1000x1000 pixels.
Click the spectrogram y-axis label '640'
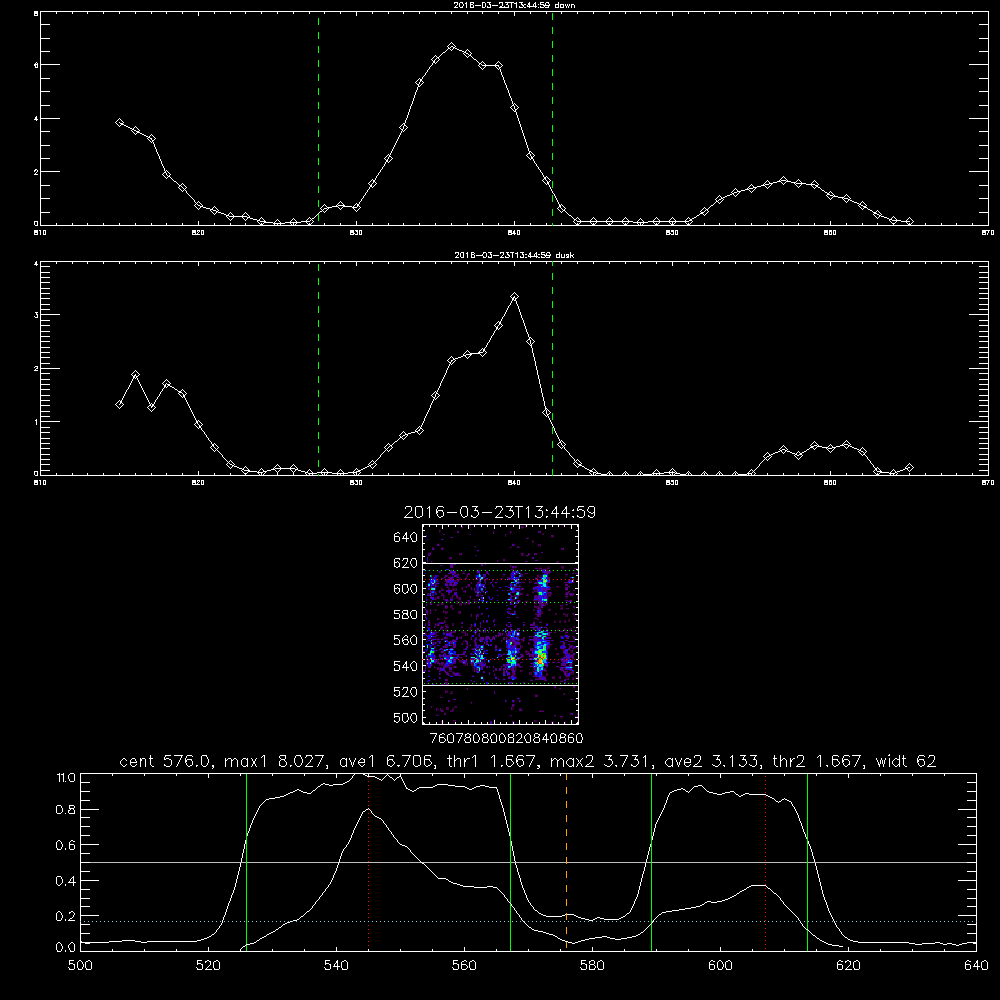click(406, 538)
